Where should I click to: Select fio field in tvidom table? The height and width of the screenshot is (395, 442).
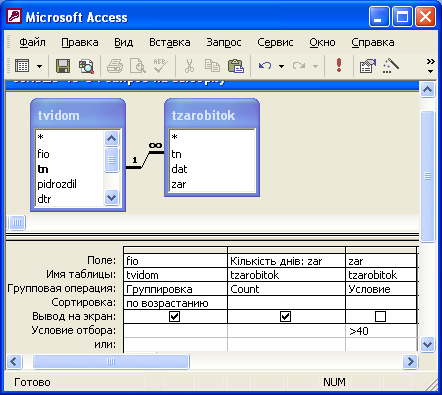click(x=43, y=154)
